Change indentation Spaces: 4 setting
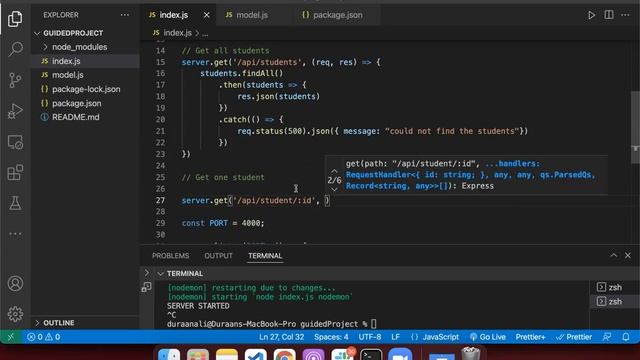 point(331,337)
